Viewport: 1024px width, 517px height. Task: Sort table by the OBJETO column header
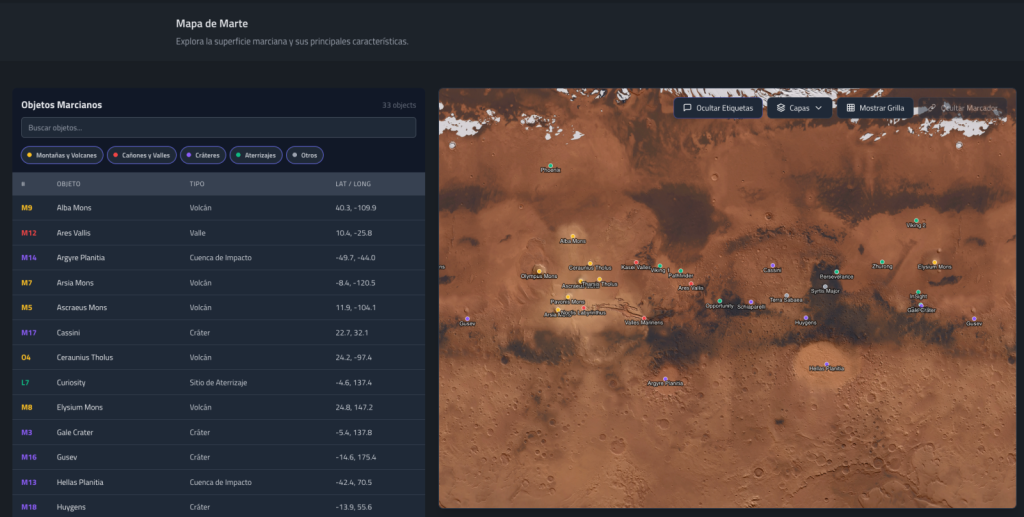tap(69, 184)
